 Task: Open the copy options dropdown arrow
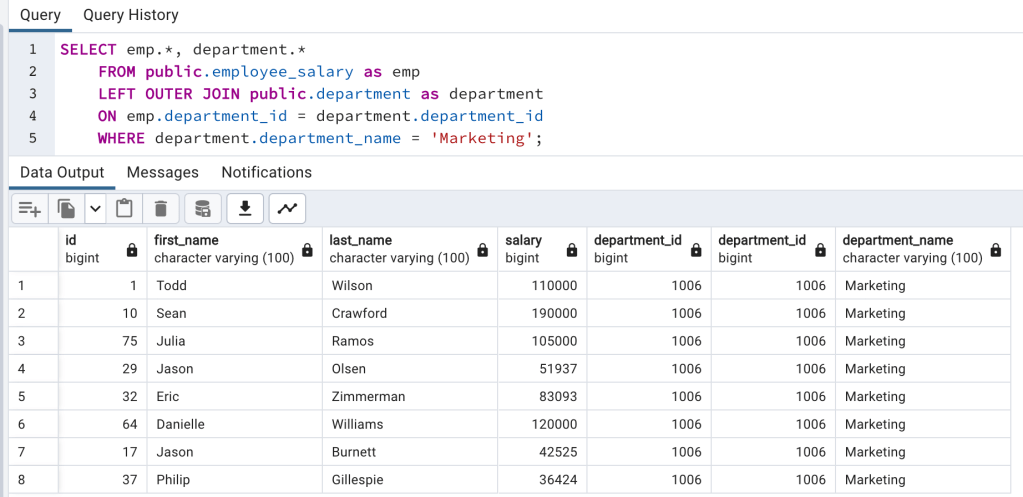[95, 209]
